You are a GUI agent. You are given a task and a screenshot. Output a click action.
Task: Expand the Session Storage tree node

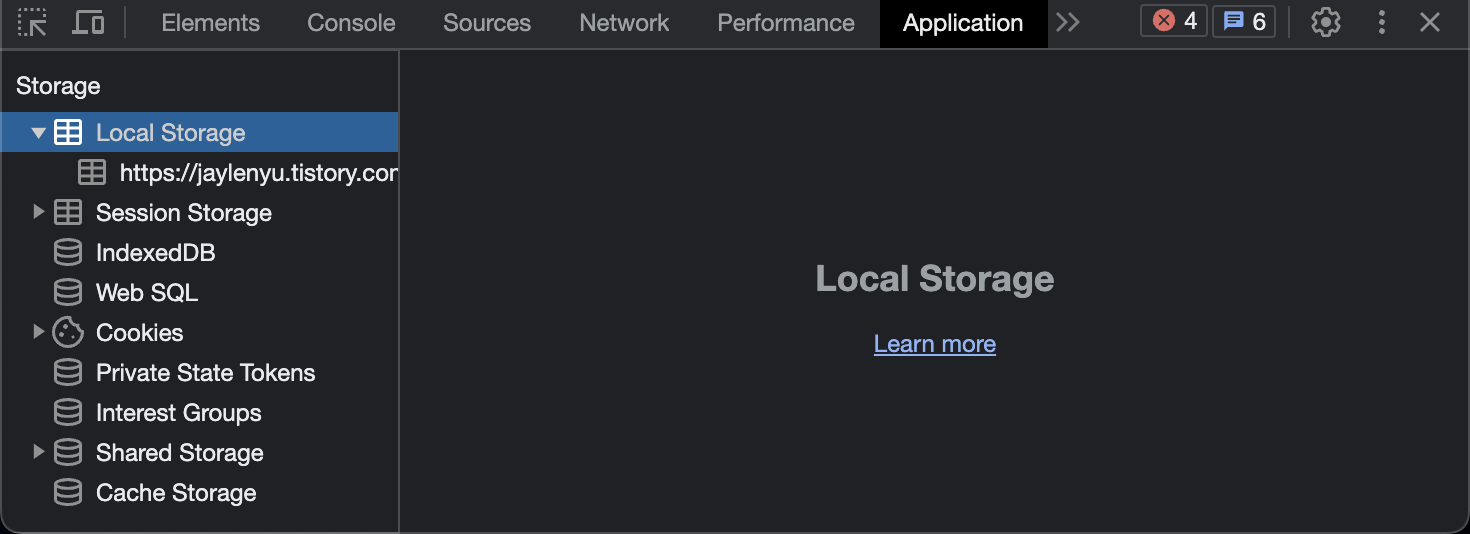[38, 212]
